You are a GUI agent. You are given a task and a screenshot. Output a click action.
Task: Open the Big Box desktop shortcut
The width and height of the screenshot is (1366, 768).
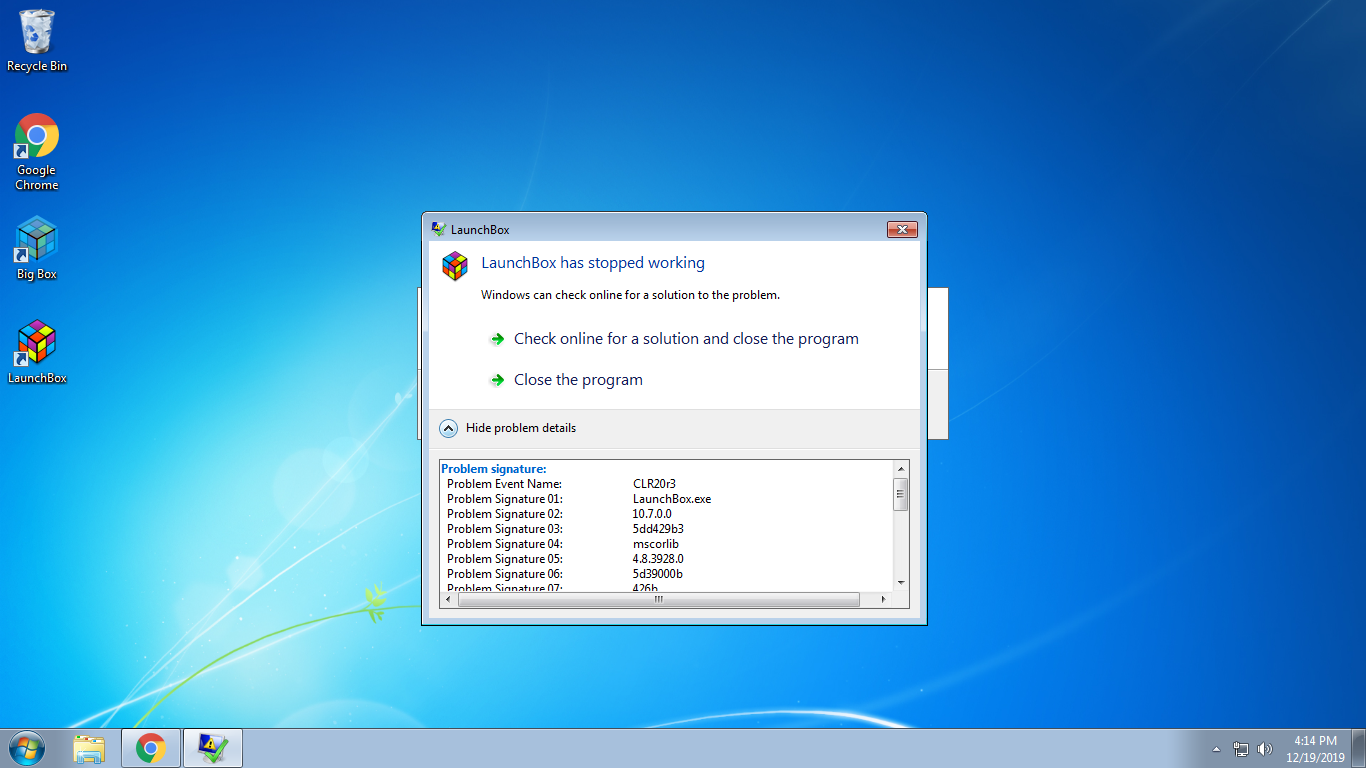37,248
